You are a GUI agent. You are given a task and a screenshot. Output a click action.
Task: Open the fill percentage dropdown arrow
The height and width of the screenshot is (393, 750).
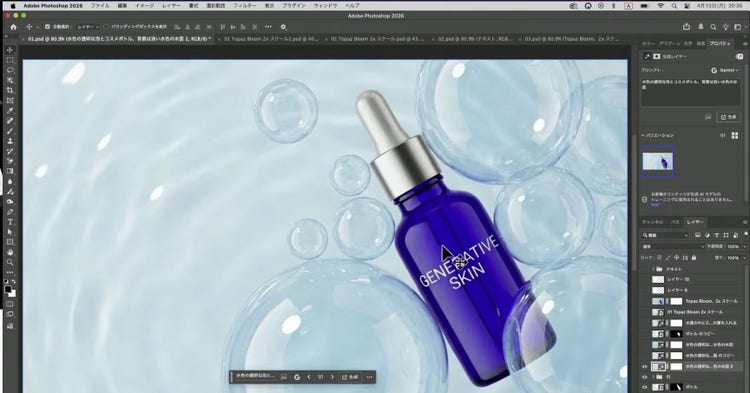(744, 258)
